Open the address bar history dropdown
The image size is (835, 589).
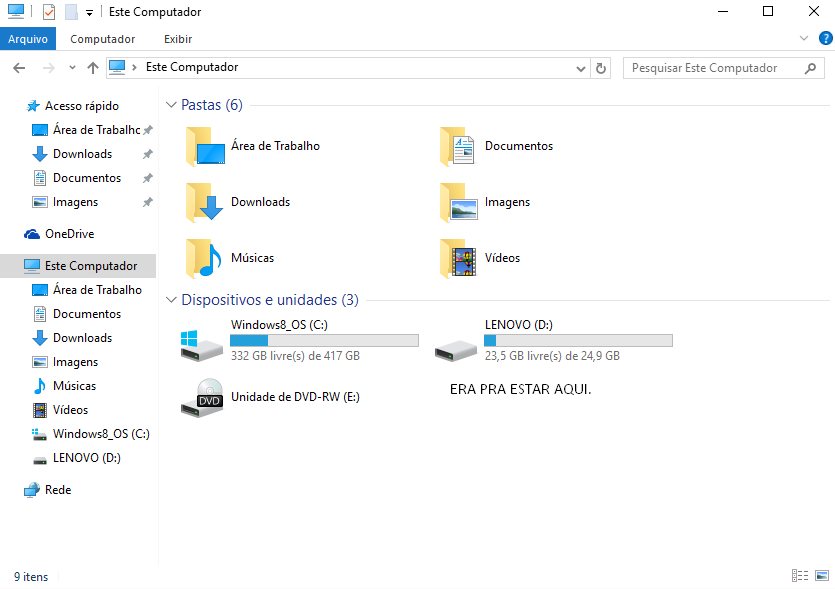(x=580, y=69)
